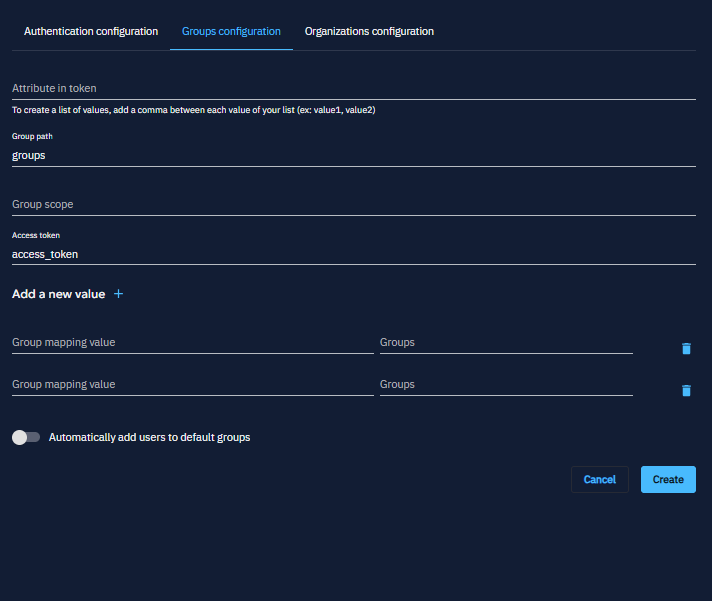Click the first Group mapping value field

192,343
